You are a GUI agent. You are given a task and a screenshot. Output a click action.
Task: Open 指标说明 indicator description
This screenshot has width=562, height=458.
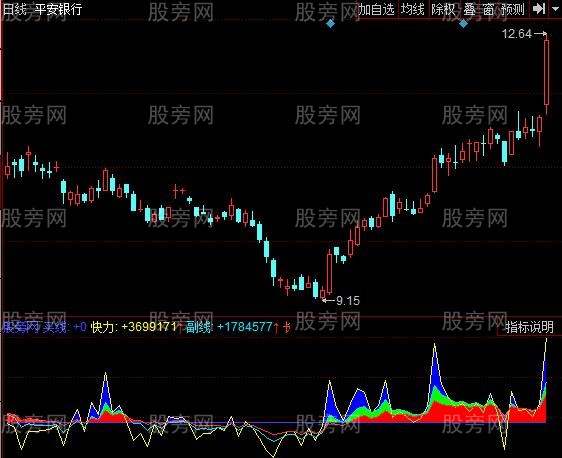pos(529,326)
